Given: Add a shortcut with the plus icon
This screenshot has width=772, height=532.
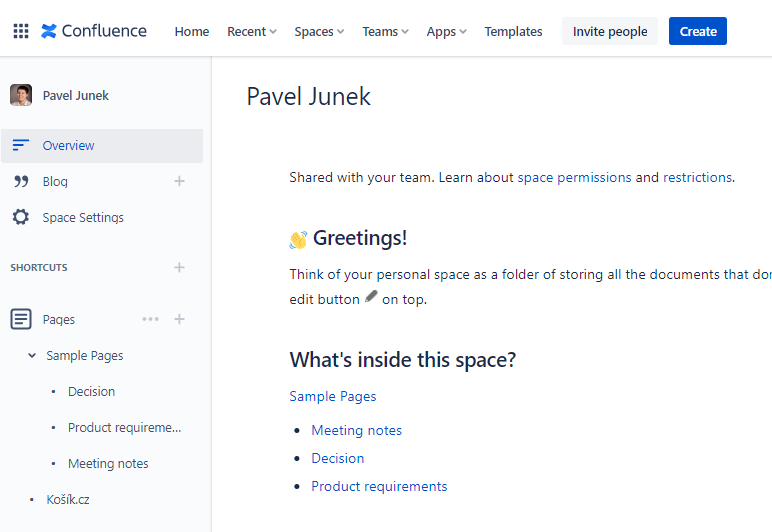Looking at the screenshot, I should (179, 267).
